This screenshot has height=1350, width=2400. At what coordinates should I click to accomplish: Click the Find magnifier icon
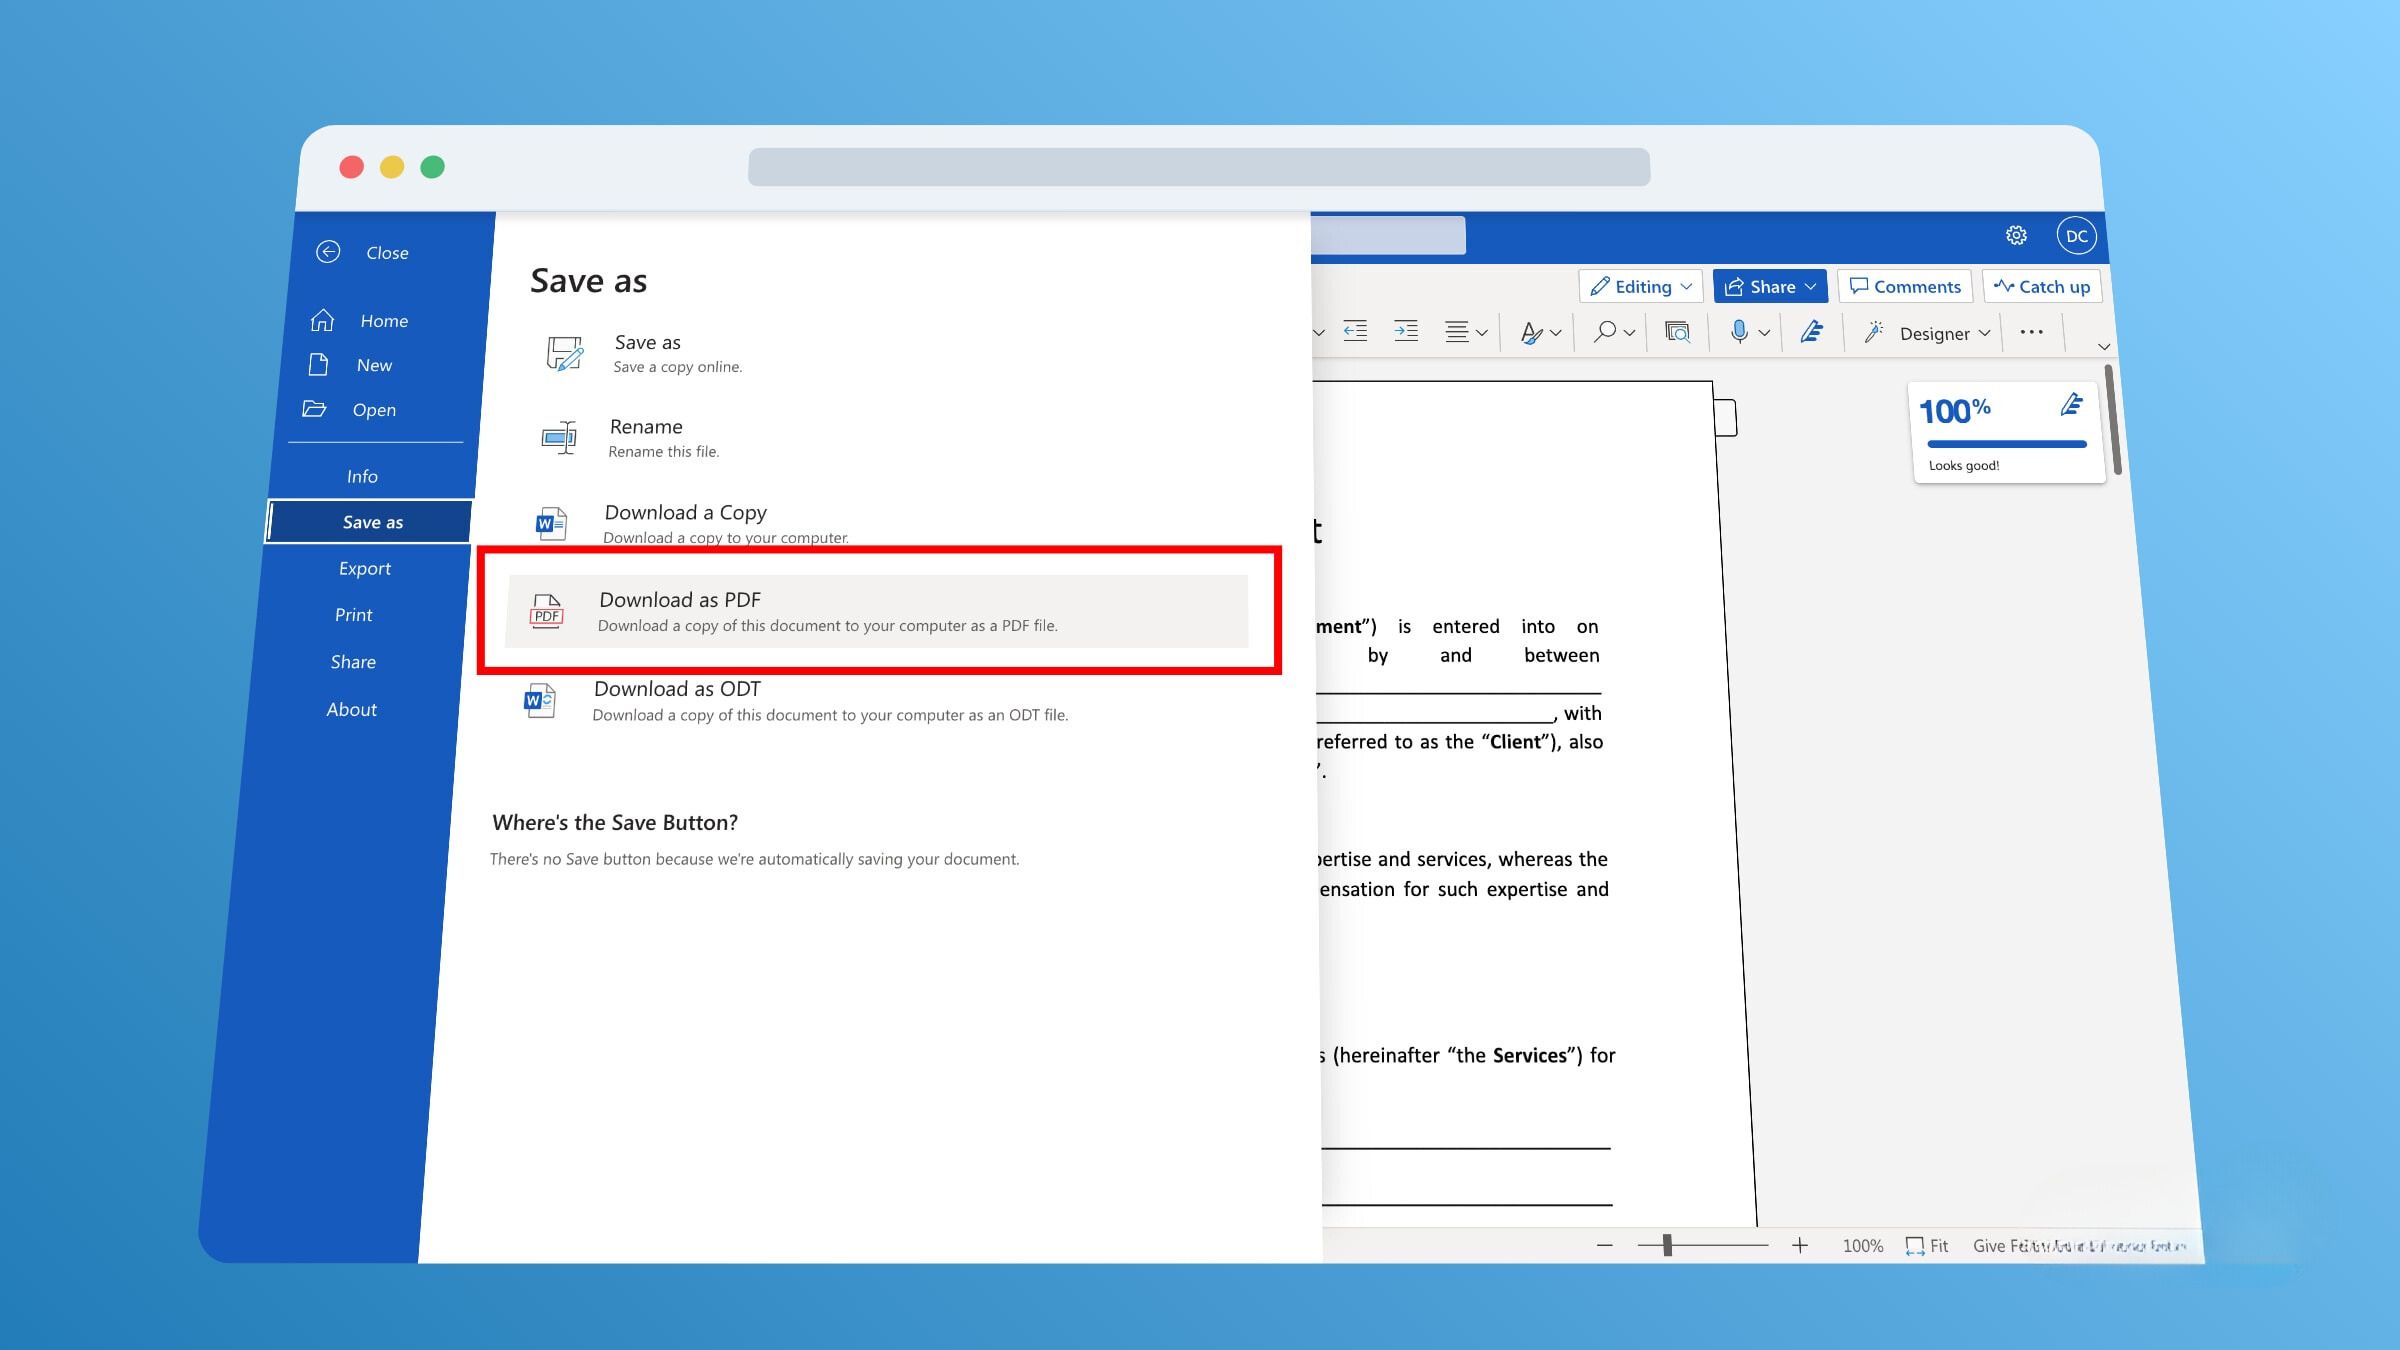[1605, 332]
